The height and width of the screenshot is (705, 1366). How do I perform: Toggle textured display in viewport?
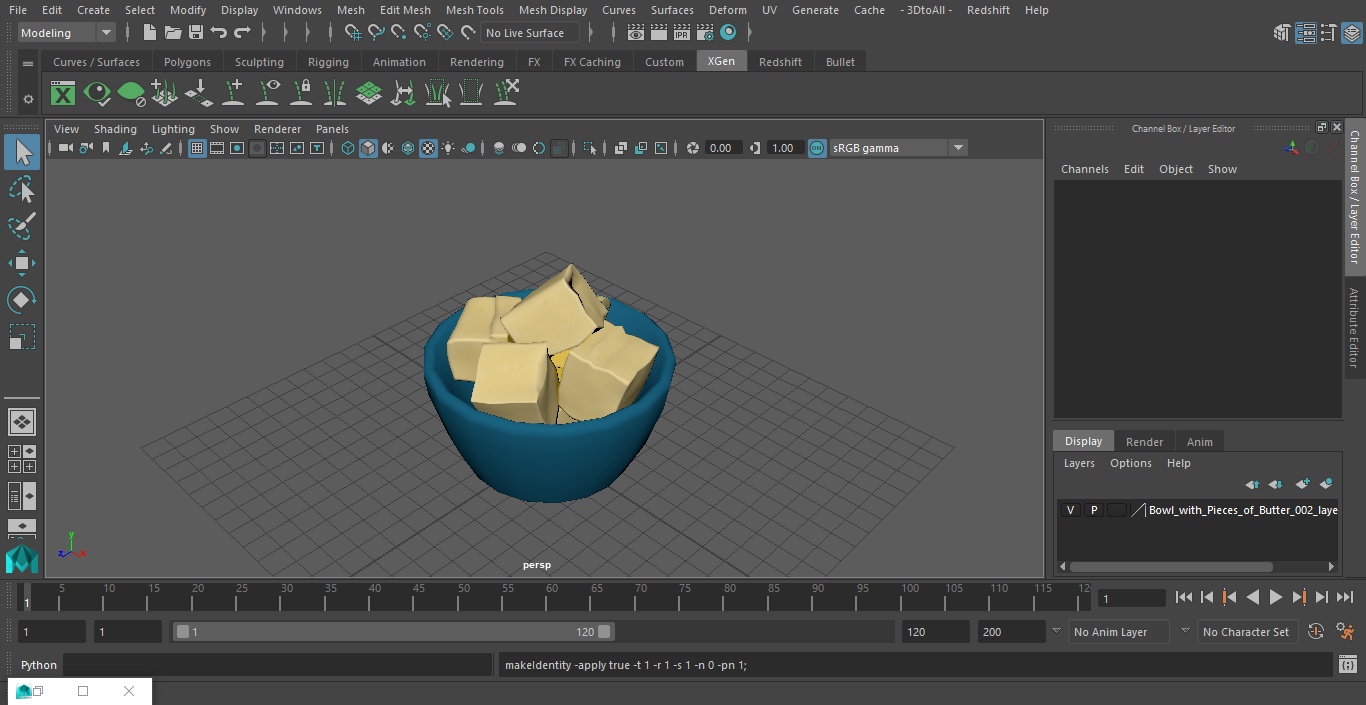pos(428,148)
